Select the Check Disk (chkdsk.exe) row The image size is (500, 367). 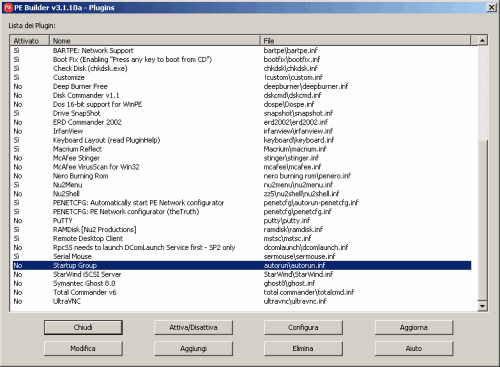coord(242,68)
